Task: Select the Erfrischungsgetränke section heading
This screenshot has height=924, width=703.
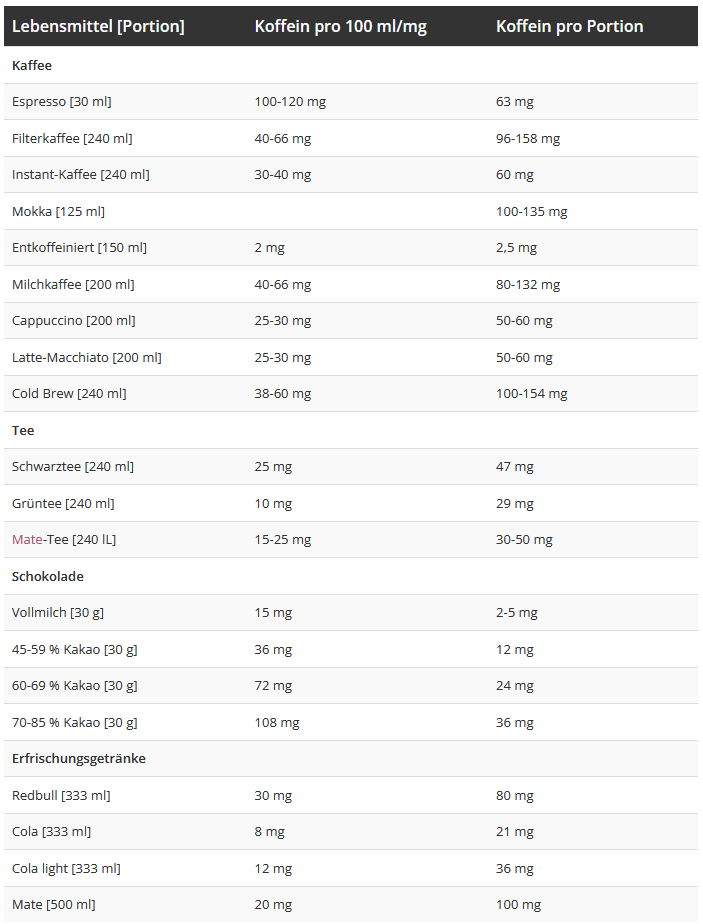Action: click(79, 759)
